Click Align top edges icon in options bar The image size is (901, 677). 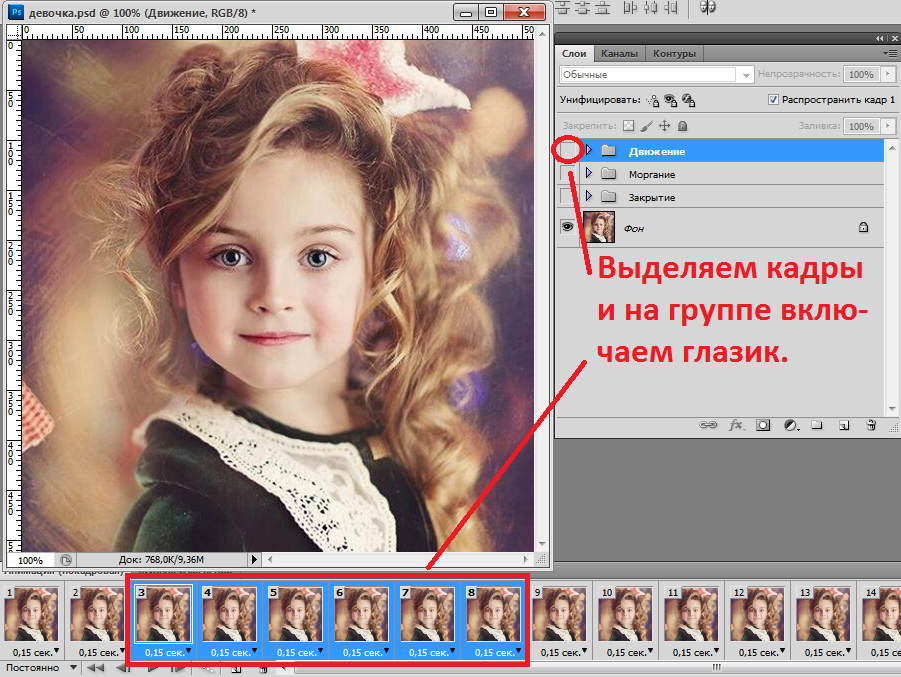click(563, 7)
